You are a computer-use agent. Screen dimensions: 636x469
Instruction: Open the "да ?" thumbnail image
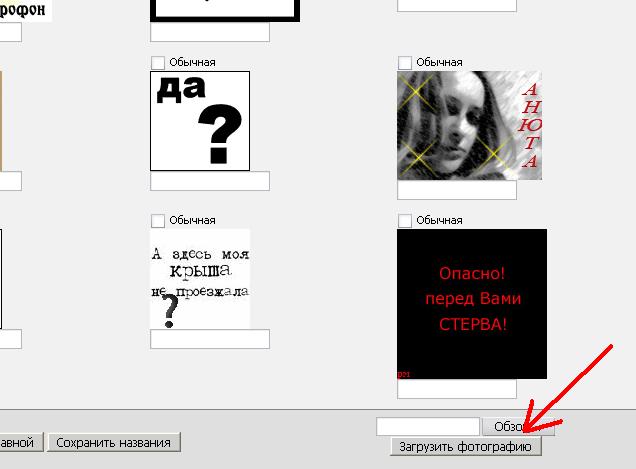coord(200,121)
